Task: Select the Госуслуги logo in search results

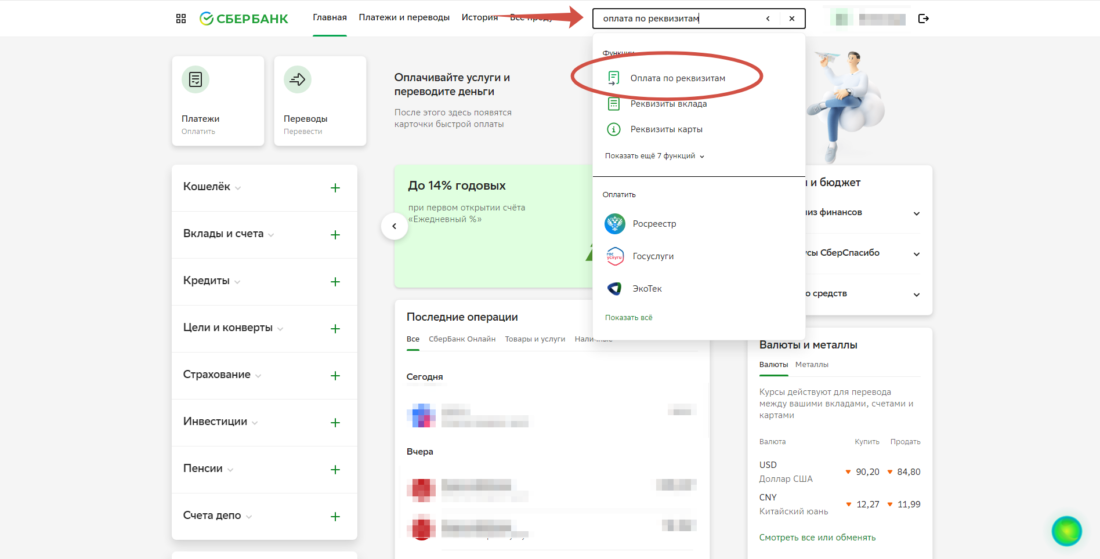Action: pyautogui.click(x=614, y=256)
